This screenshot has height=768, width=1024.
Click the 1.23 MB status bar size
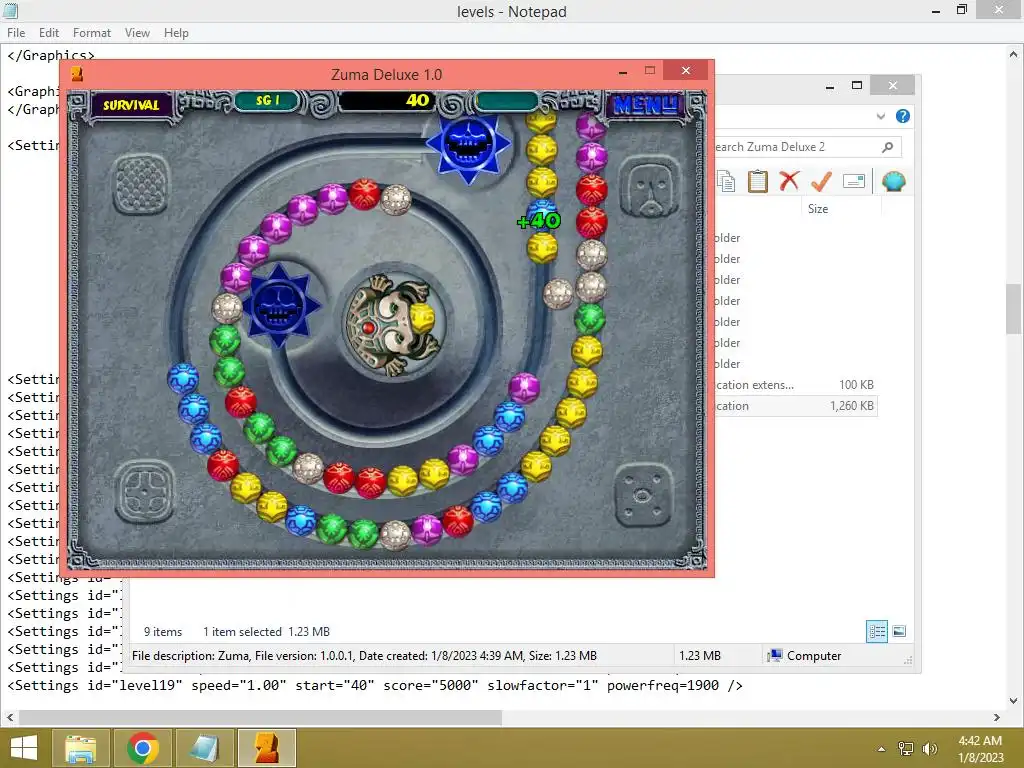[x=699, y=656]
